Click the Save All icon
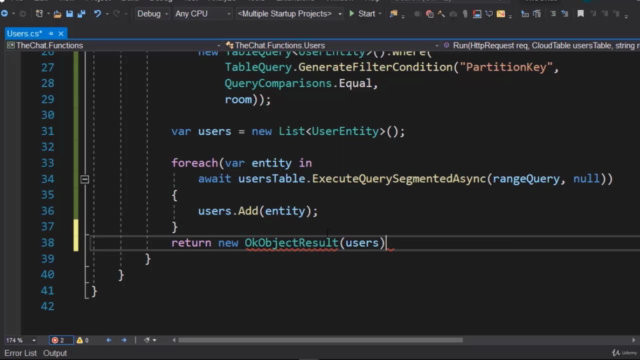This screenshot has width=640, height=360. [82, 14]
